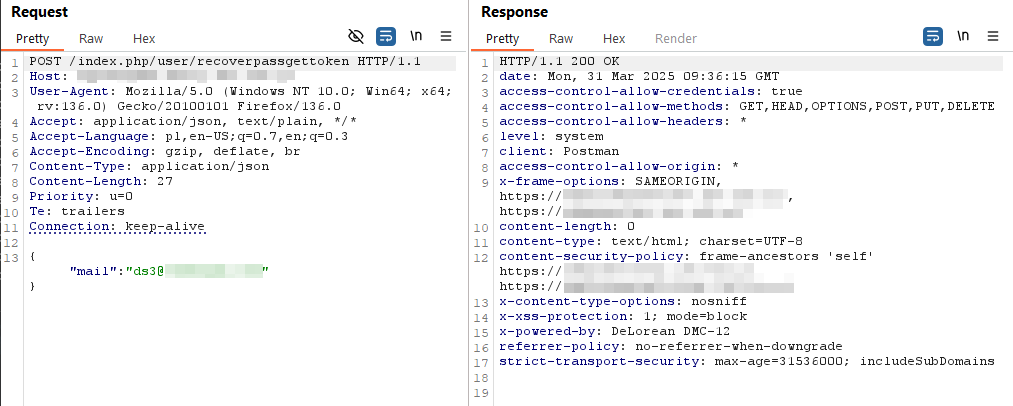The width and height of the screenshot is (1013, 406).
Task: Click the x-powered-by header in Response
Action: [x=618, y=331]
